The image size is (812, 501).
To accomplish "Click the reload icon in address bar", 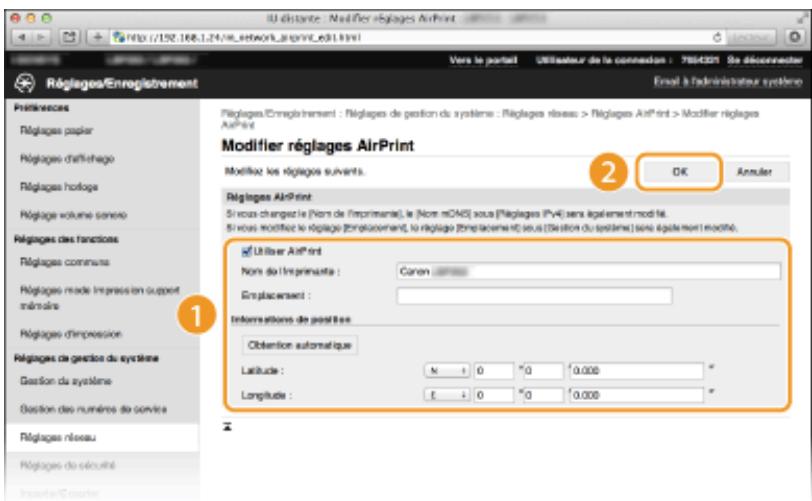I will [x=717, y=37].
